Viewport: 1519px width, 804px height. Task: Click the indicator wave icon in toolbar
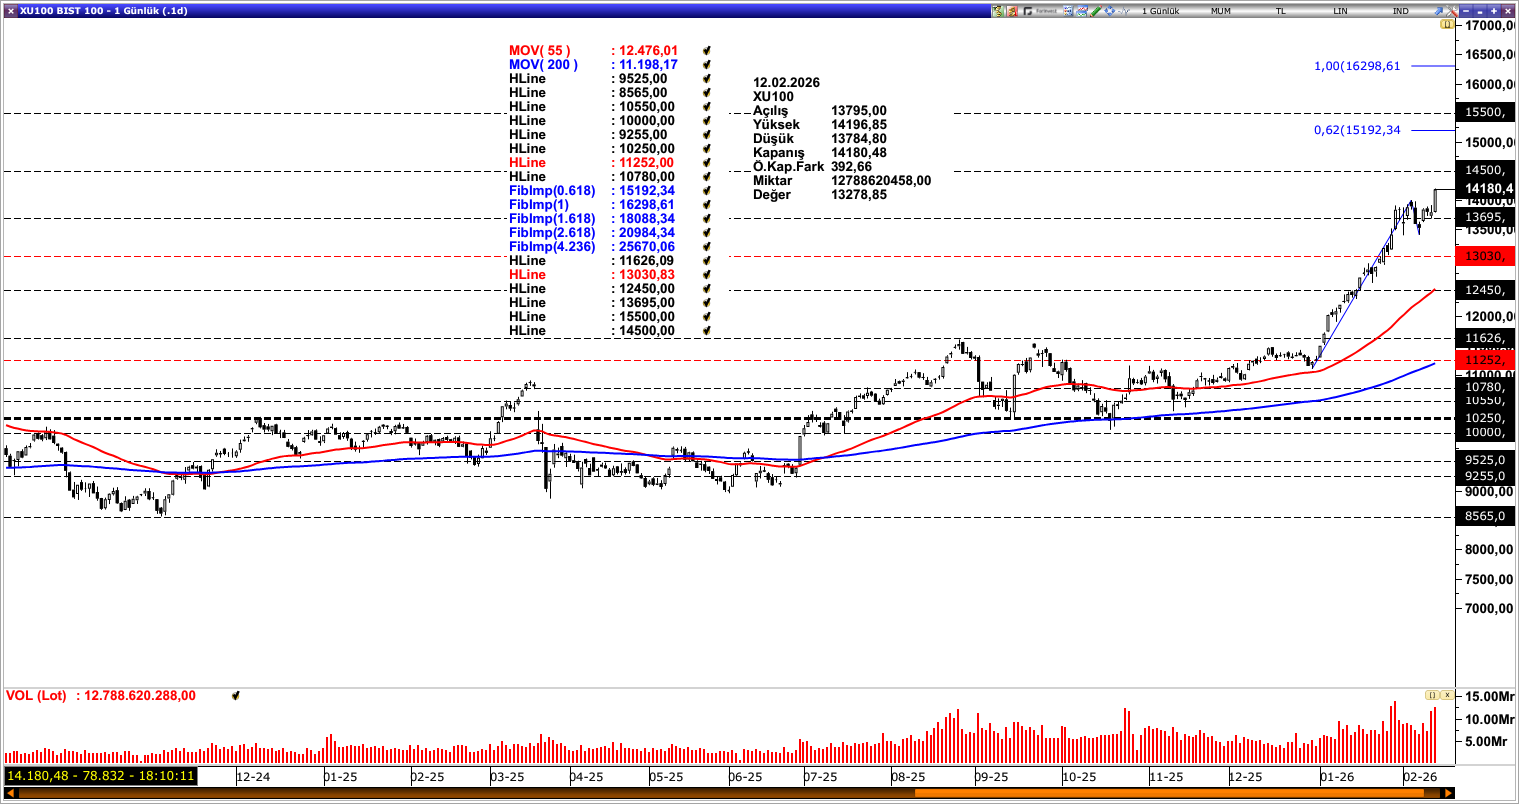click(1124, 11)
